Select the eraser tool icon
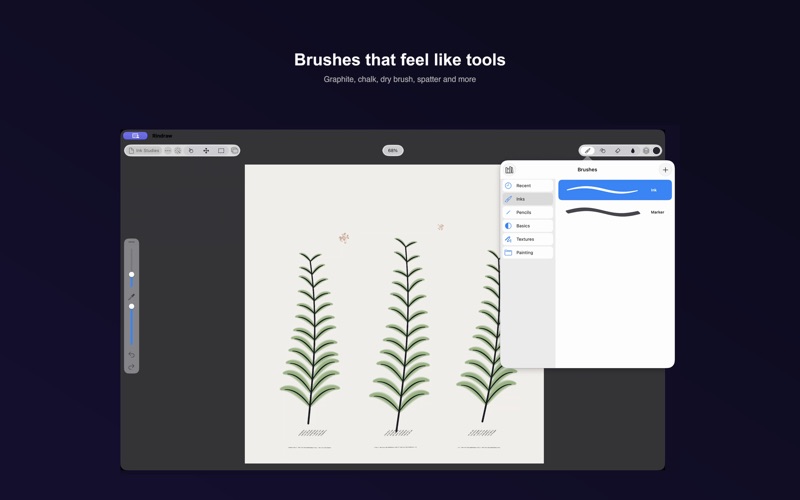The width and height of the screenshot is (800, 500). 617,151
